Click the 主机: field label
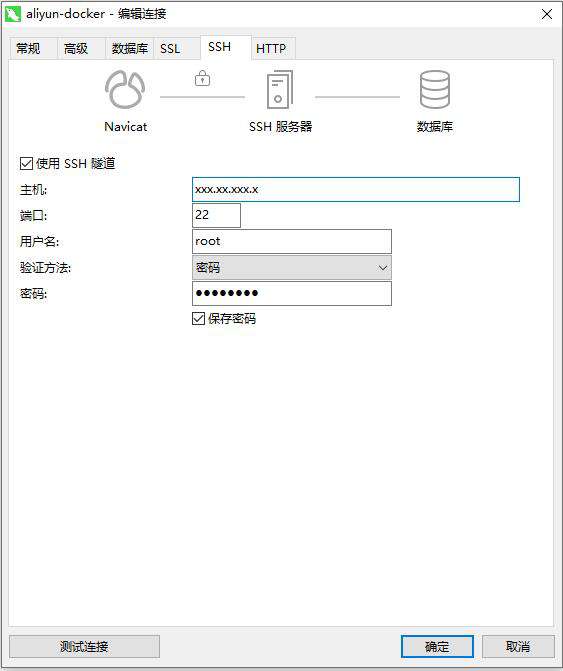 33,190
